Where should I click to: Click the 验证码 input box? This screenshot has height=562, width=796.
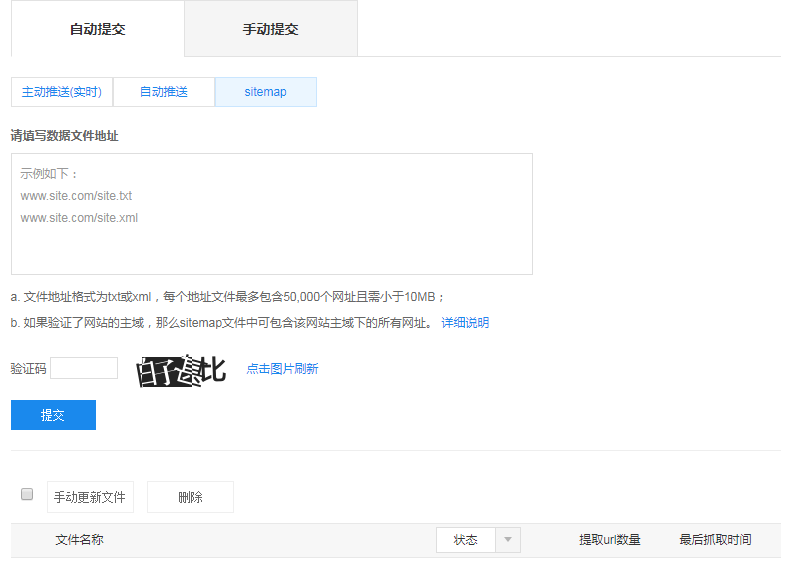point(84,368)
